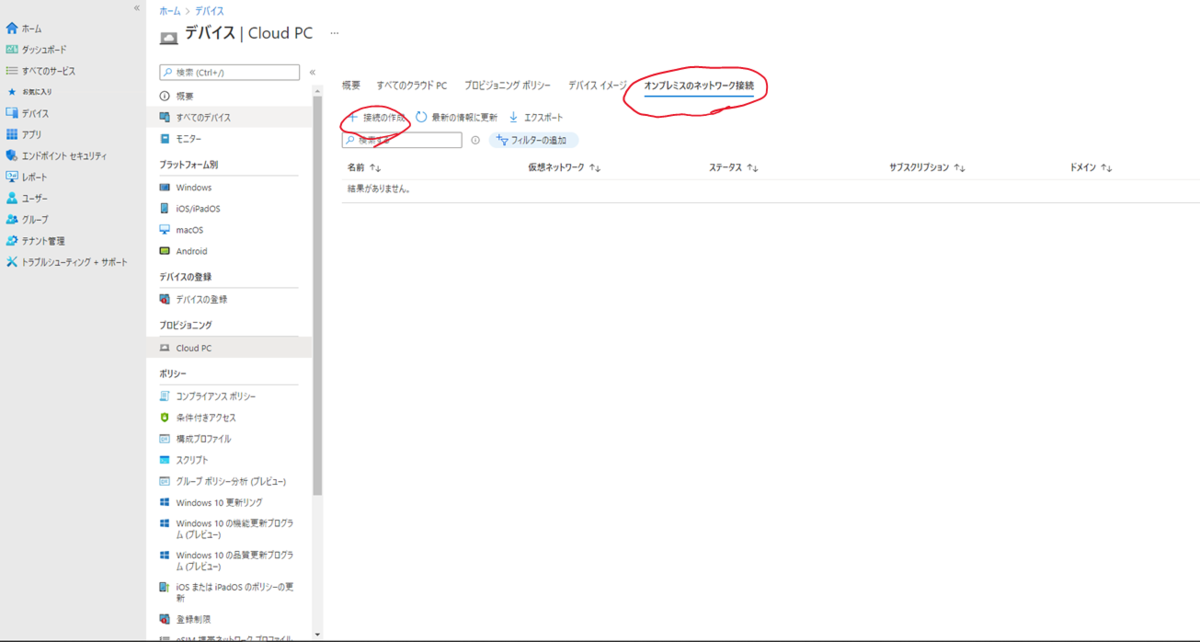Click the iOS/iPadOS platform icon
This screenshot has height=642, width=1200.
(x=165, y=208)
